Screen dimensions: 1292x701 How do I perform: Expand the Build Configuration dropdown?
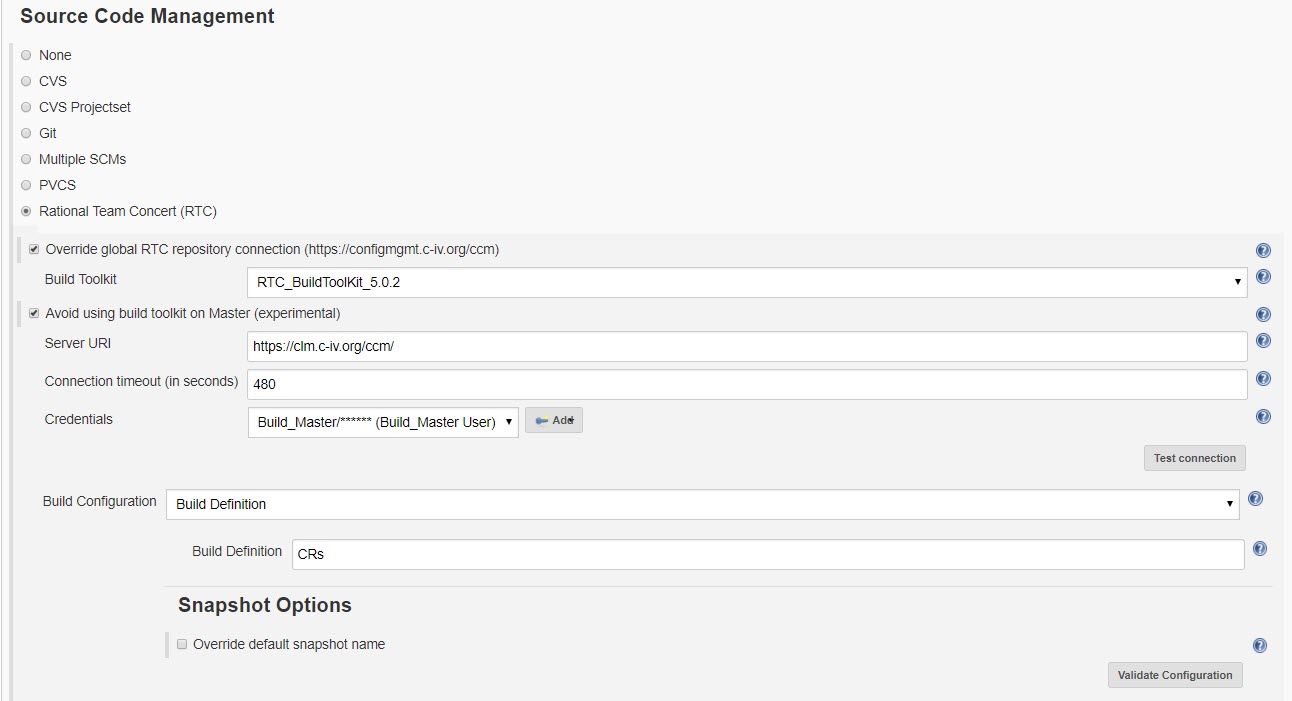click(x=702, y=504)
